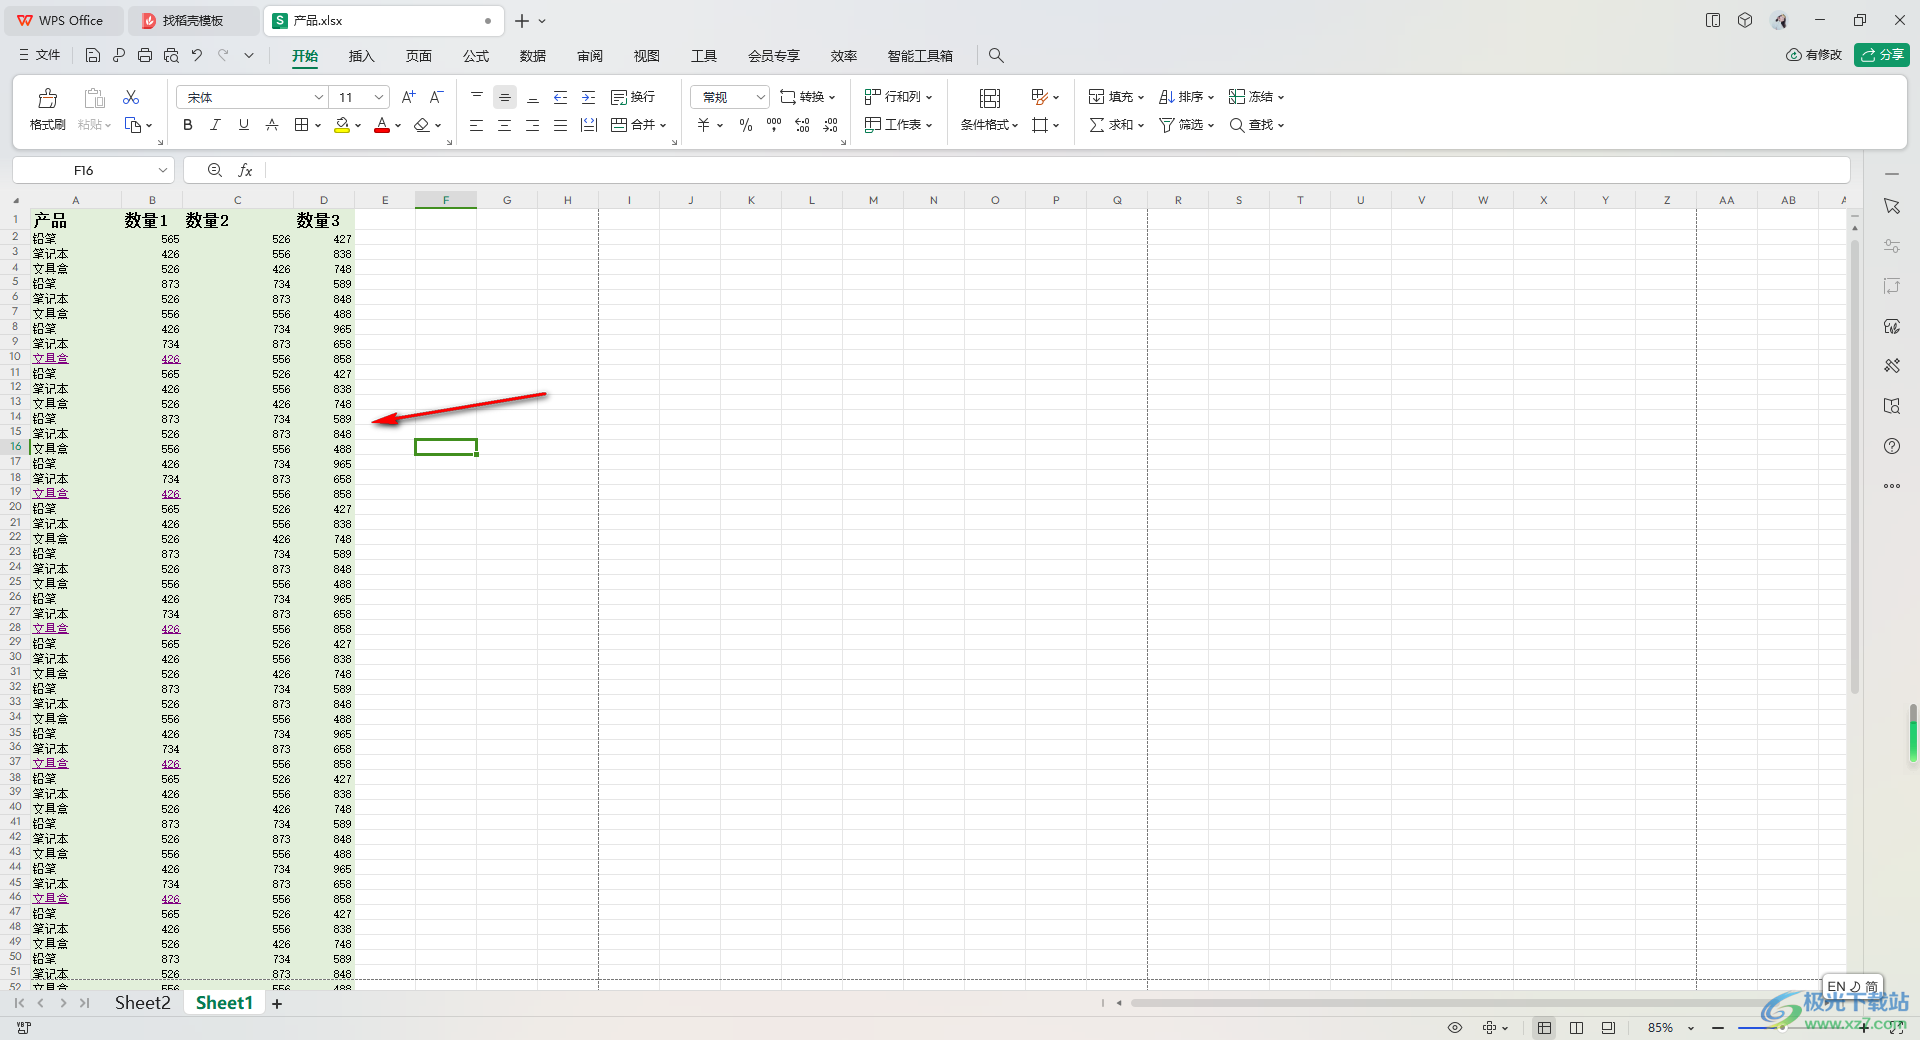Click the Undo arrow icon
This screenshot has width=1920, height=1040.
(197, 56)
